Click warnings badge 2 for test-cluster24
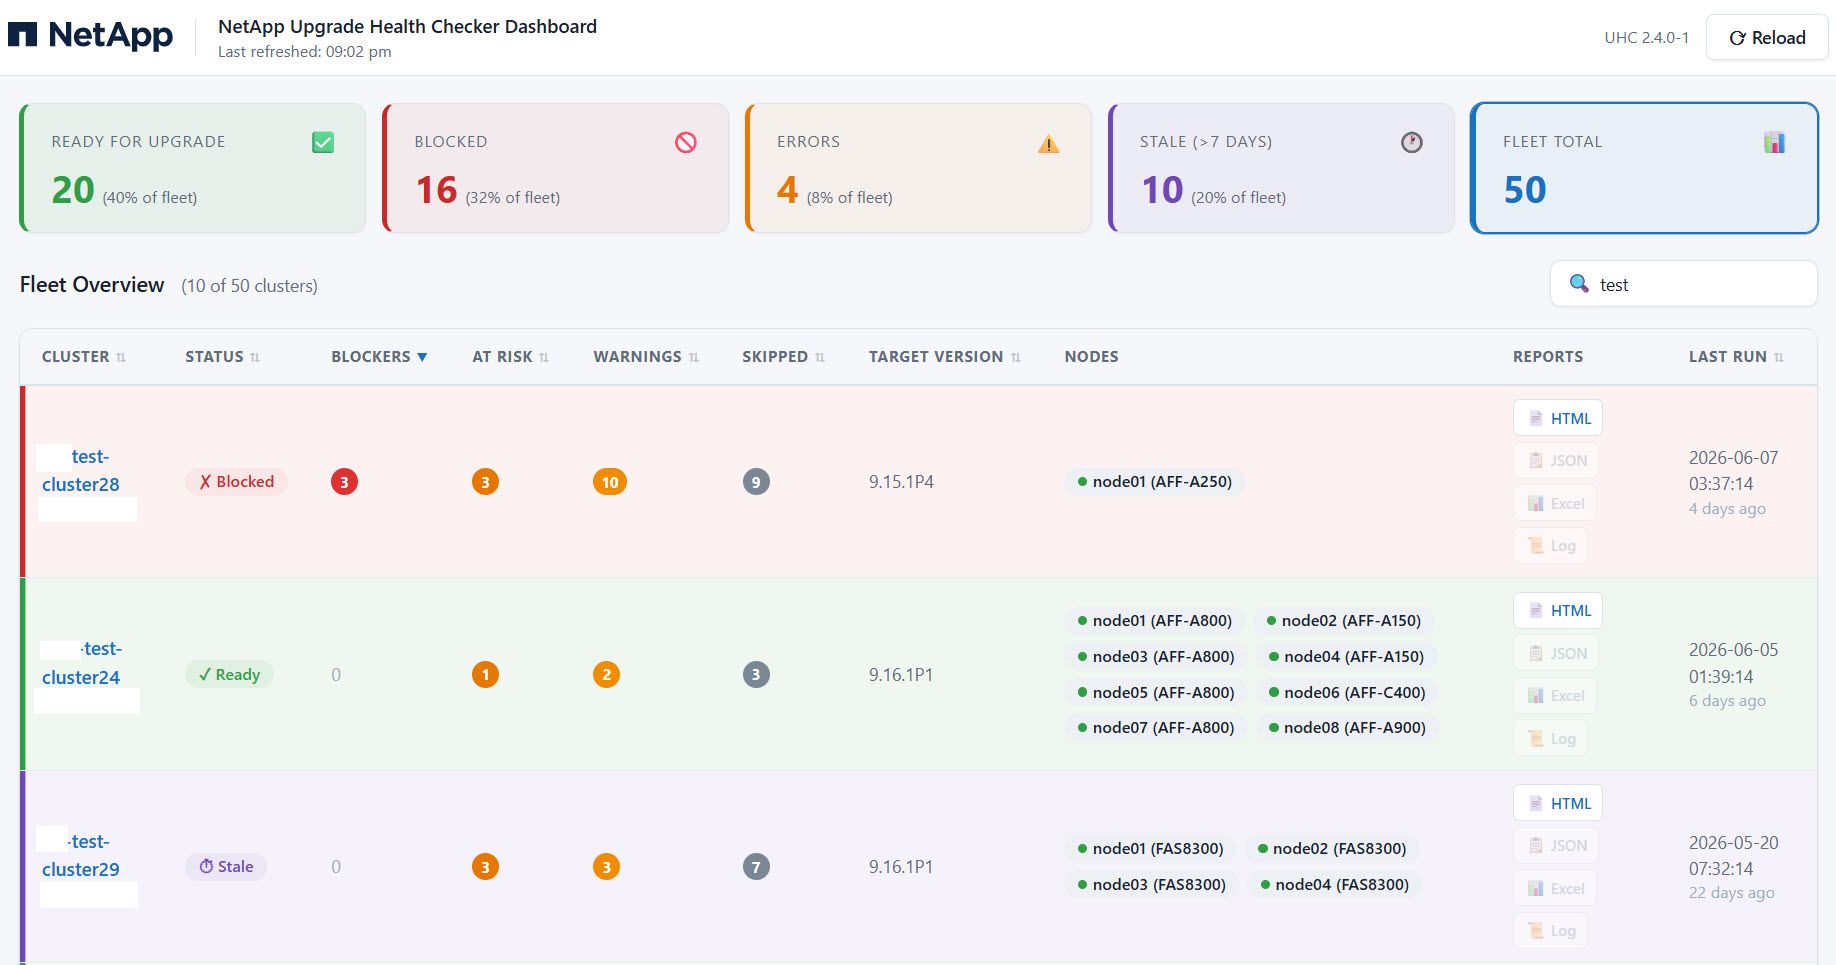1836x965 pixels. tap(606, 675)
